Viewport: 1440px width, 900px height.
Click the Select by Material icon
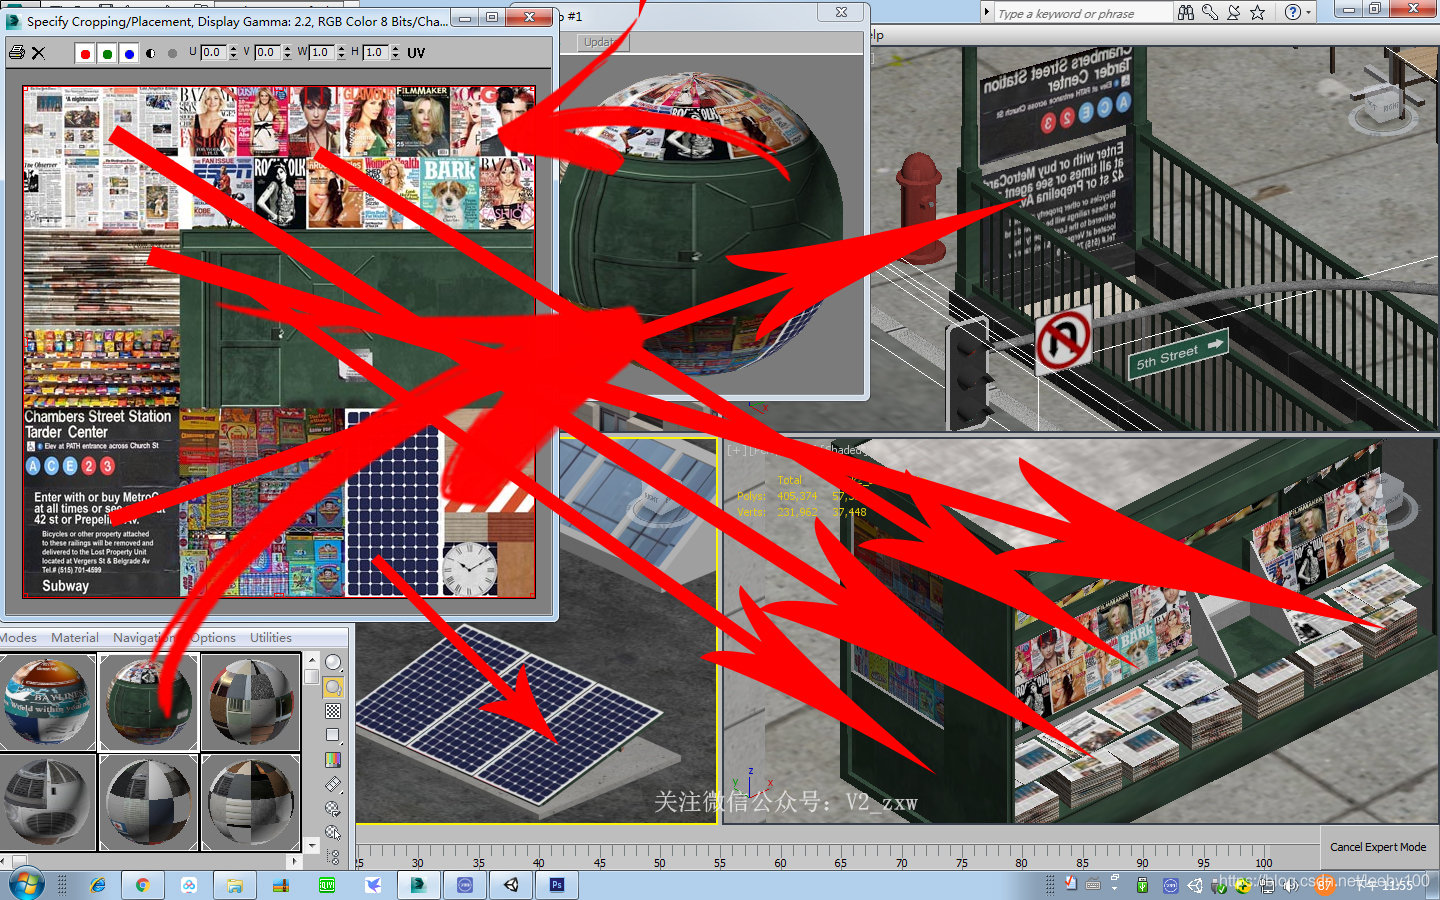coord(333,832)
